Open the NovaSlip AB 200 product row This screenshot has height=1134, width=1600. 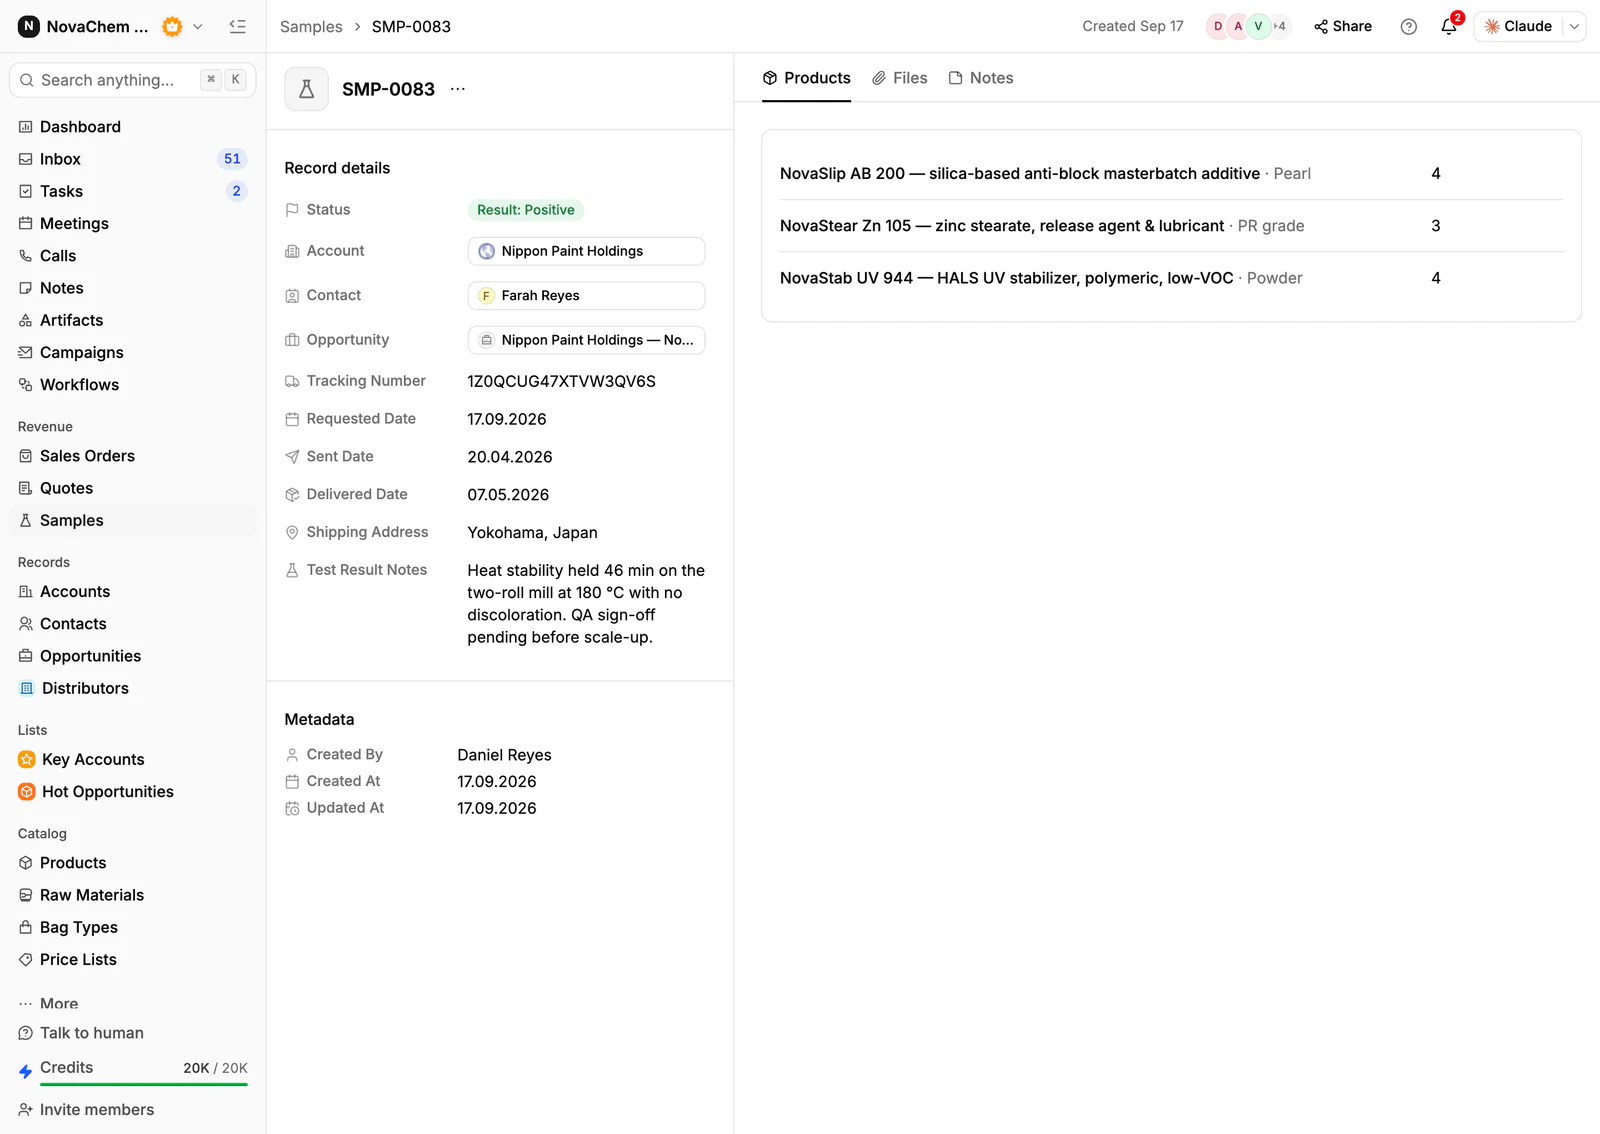click(1171, 174)
